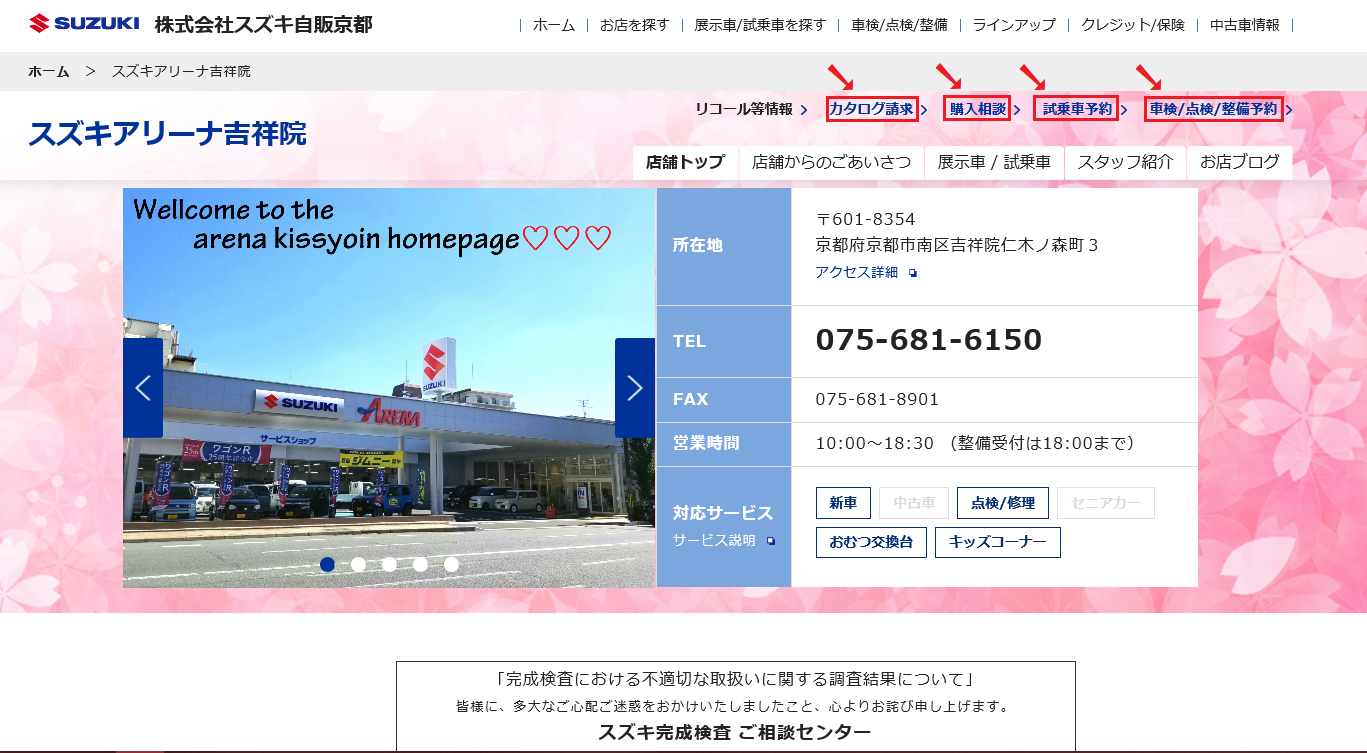Click the phone number 075-681-6150
This screenshot has height=753, width=1367.
click(929, 340)
